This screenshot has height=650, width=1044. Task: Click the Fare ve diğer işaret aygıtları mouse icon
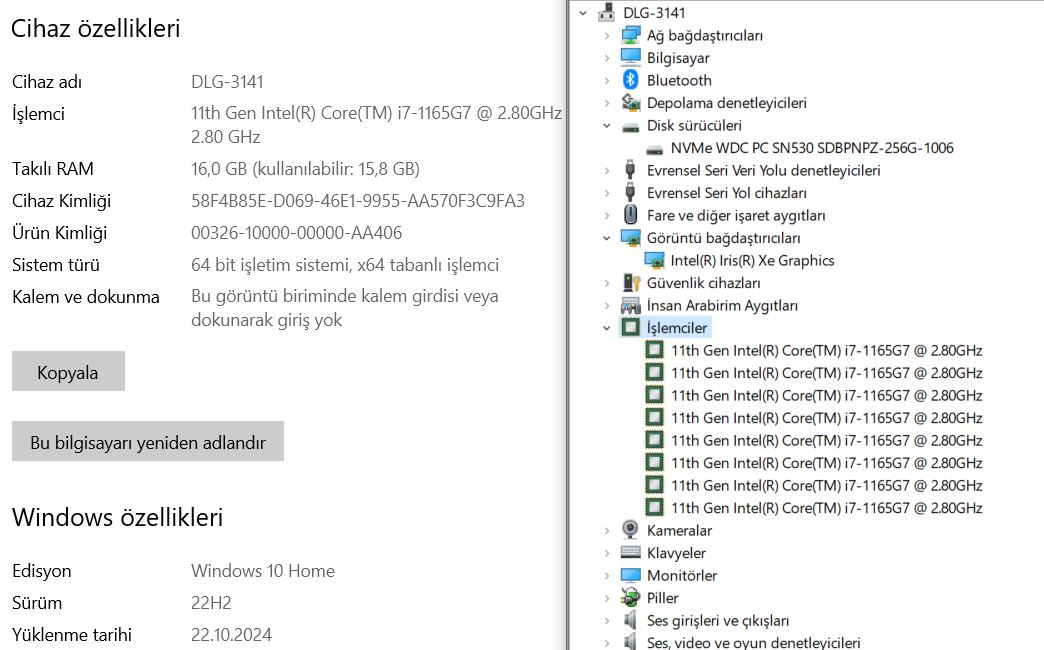tap(631, 215)
